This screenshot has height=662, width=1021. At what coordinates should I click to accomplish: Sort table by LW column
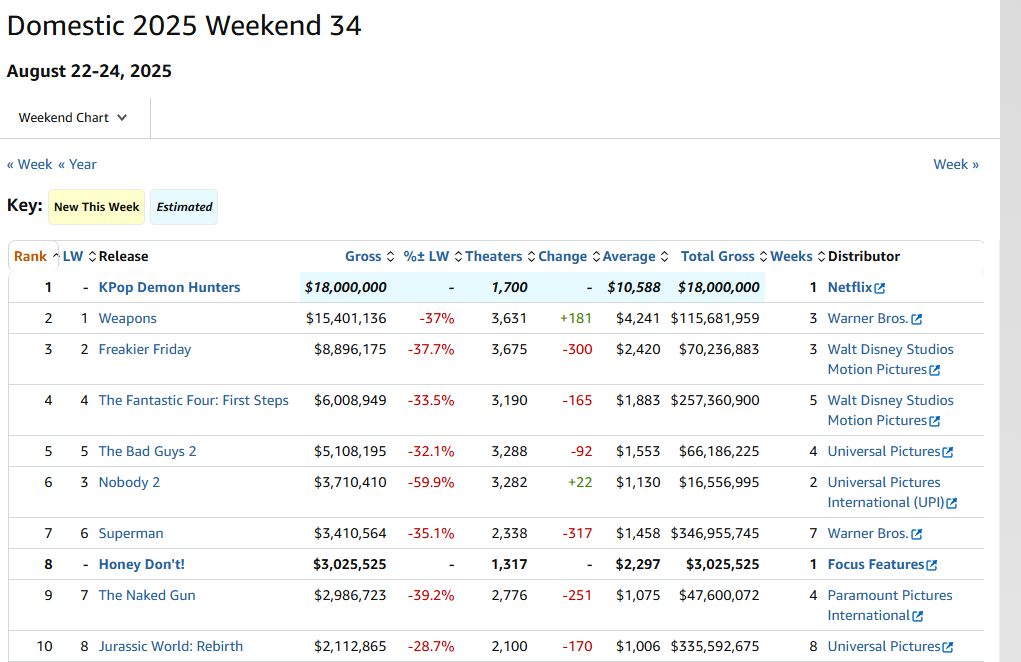click(73, 257)
